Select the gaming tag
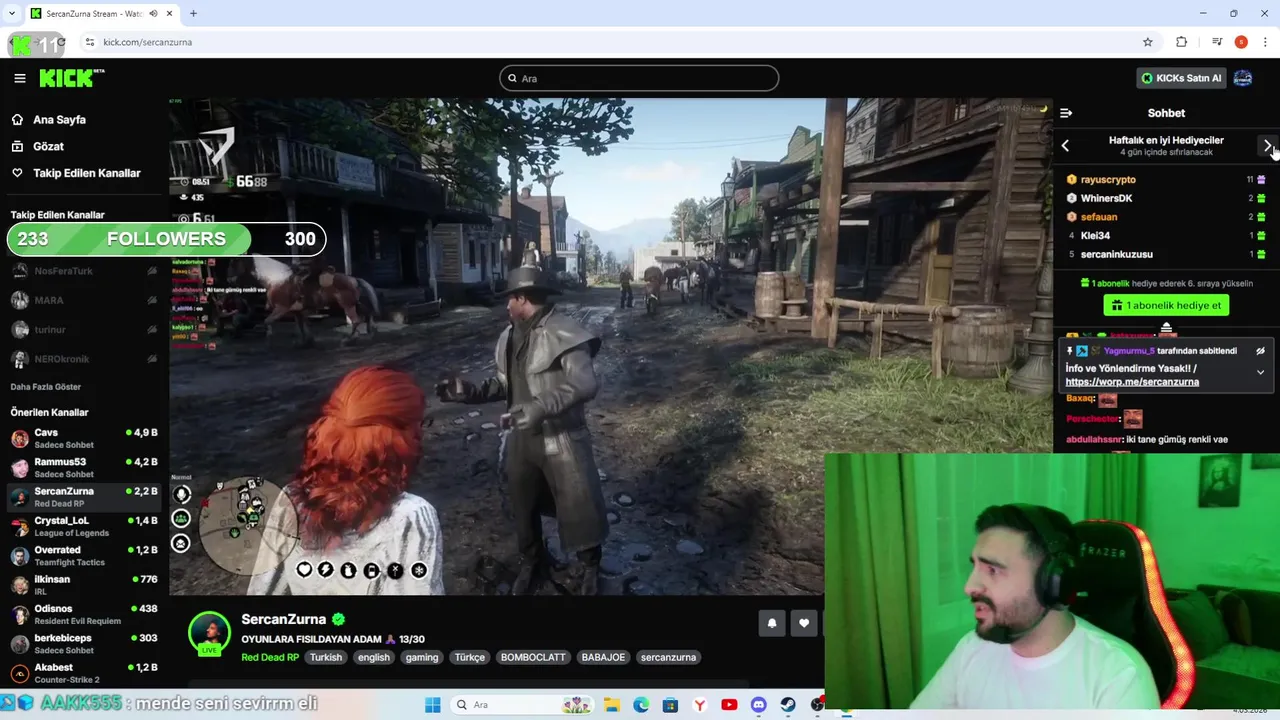This screenshot has height=720, width=1280. pyautogui.click(x=422, y=657)
